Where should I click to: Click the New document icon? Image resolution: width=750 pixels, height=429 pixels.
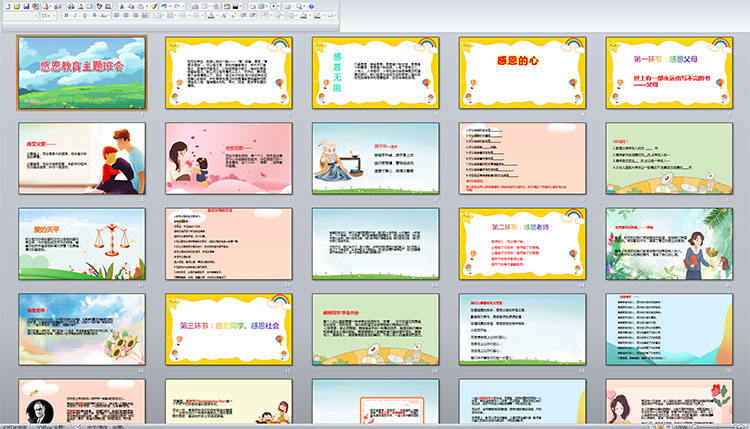pos(8,7)
